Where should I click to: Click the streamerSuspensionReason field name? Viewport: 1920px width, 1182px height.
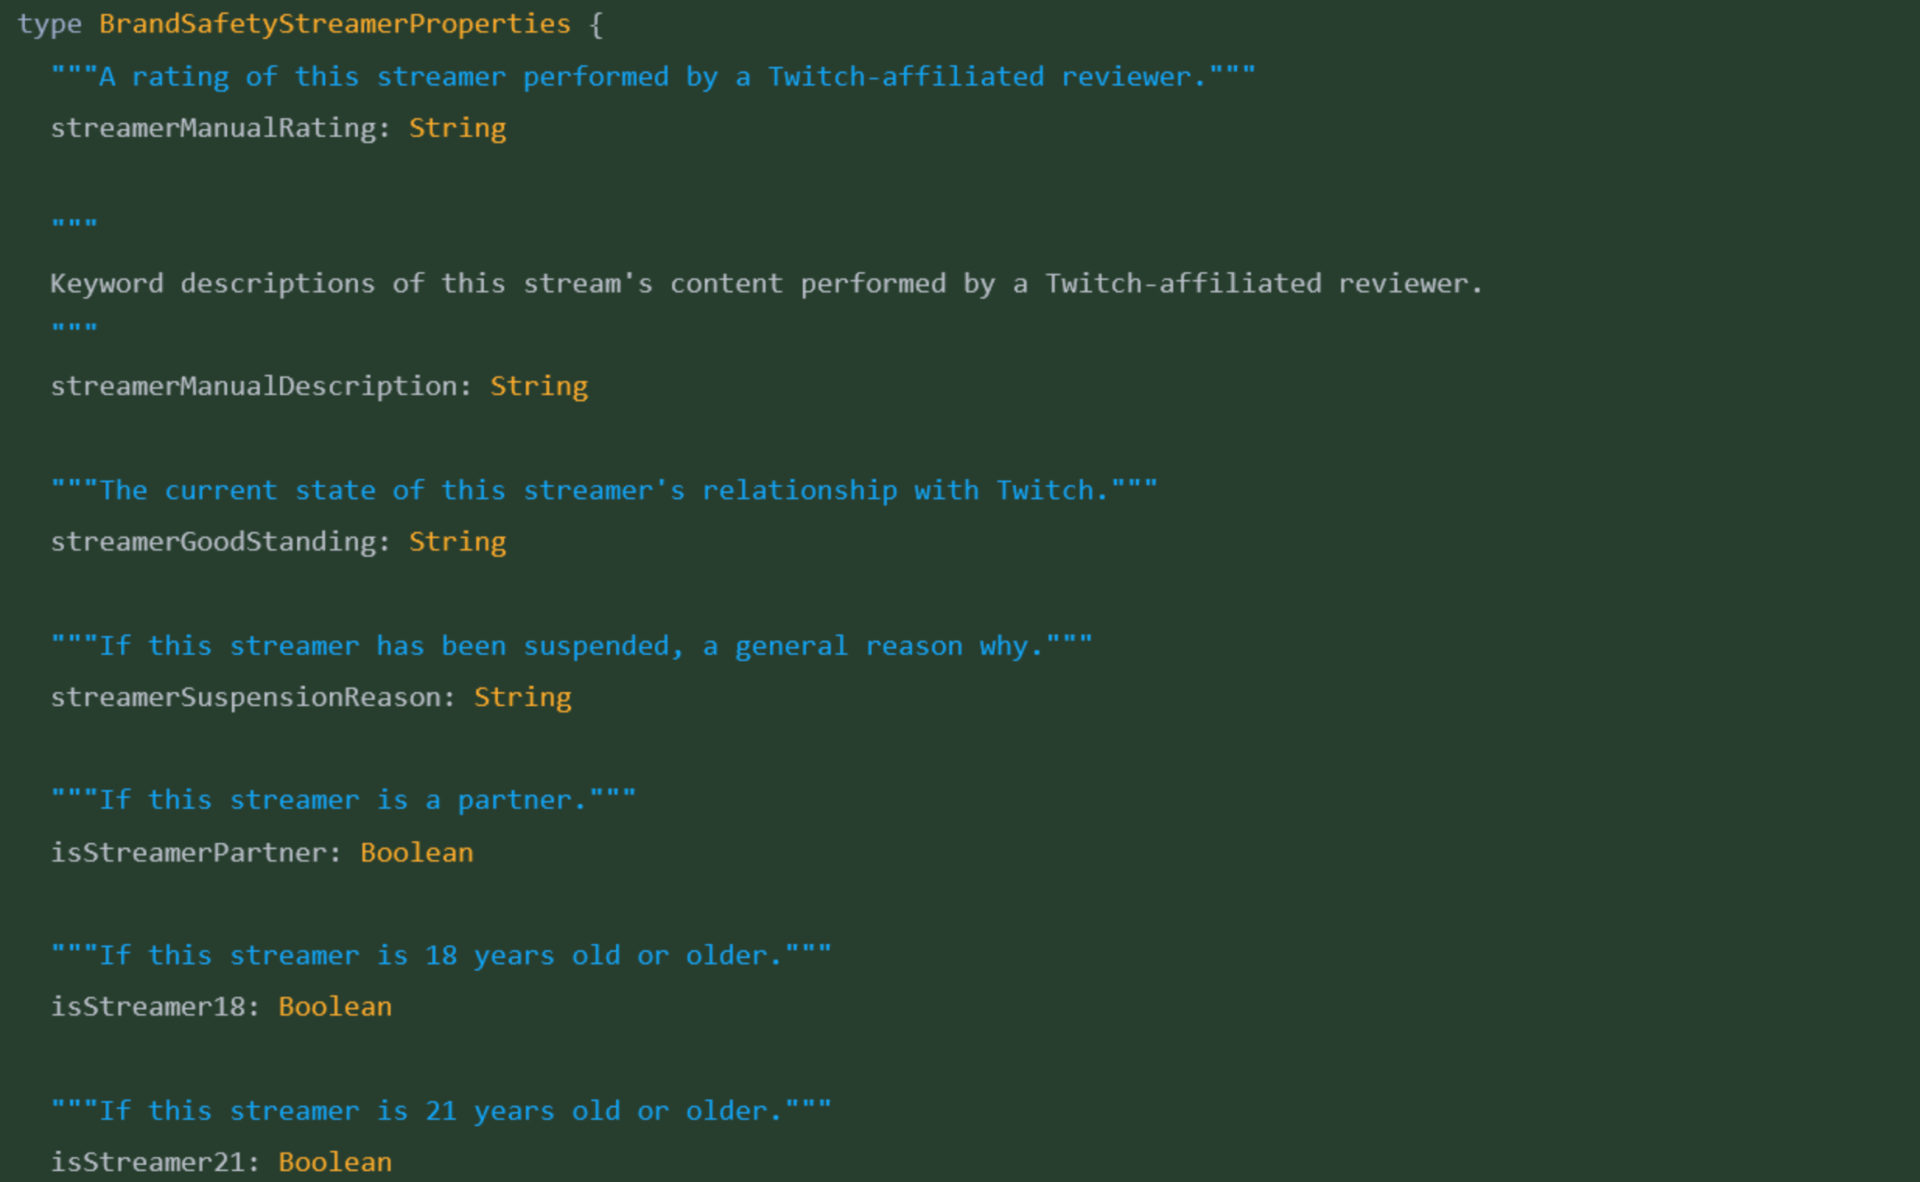tap(246, 697)
